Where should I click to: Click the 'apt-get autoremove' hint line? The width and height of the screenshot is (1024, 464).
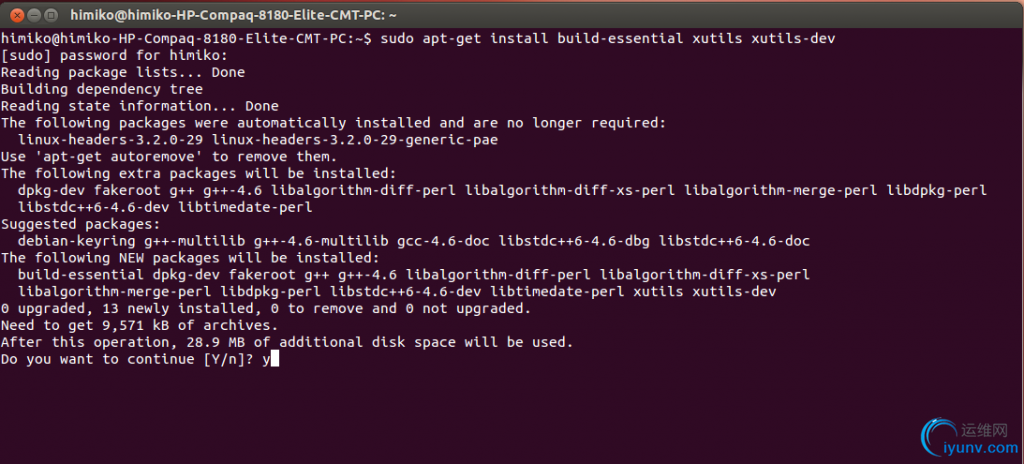(x=164, y=157)
